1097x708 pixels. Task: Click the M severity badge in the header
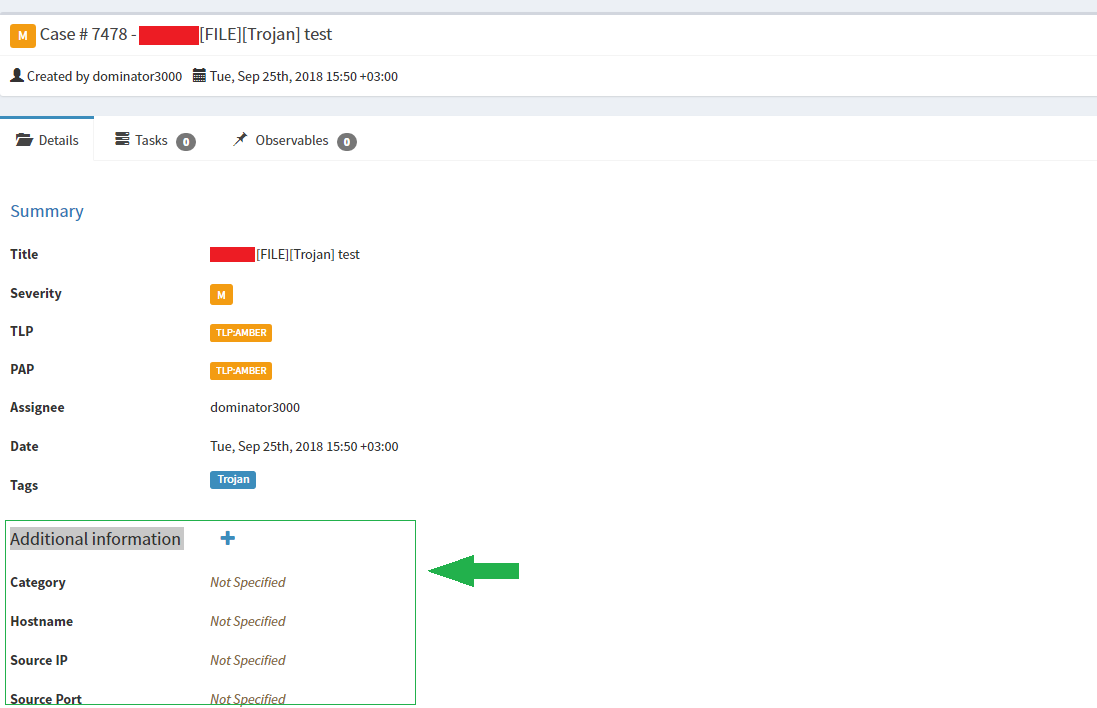point(21,35)
